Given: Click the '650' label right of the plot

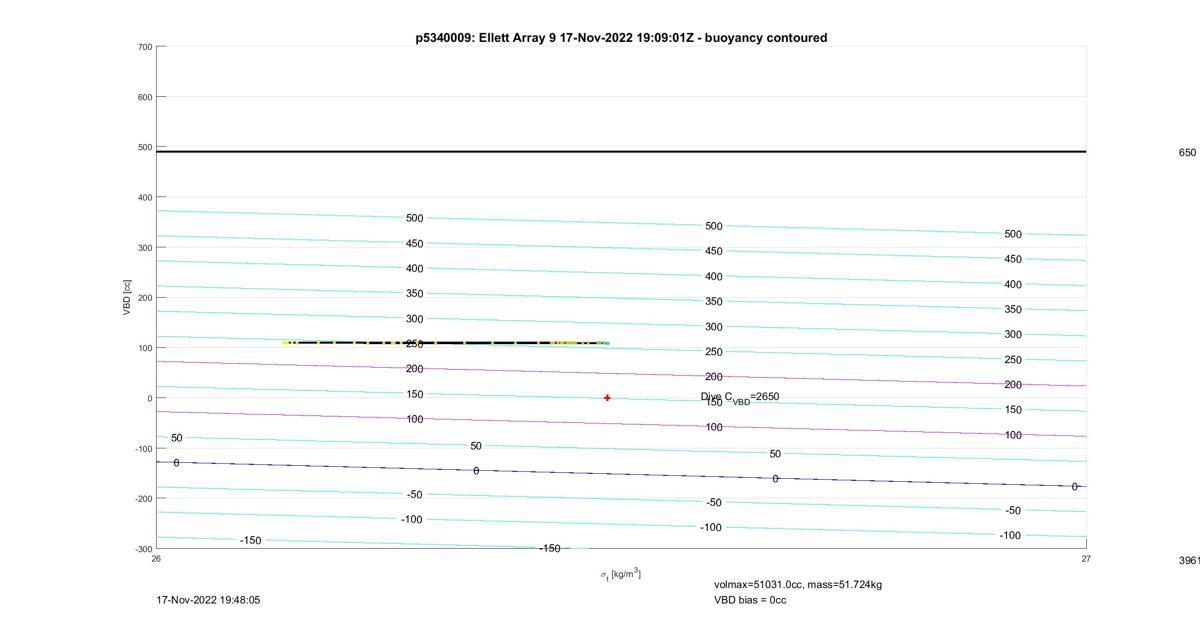Looking at the screenshot, I should pos(1187,153).
